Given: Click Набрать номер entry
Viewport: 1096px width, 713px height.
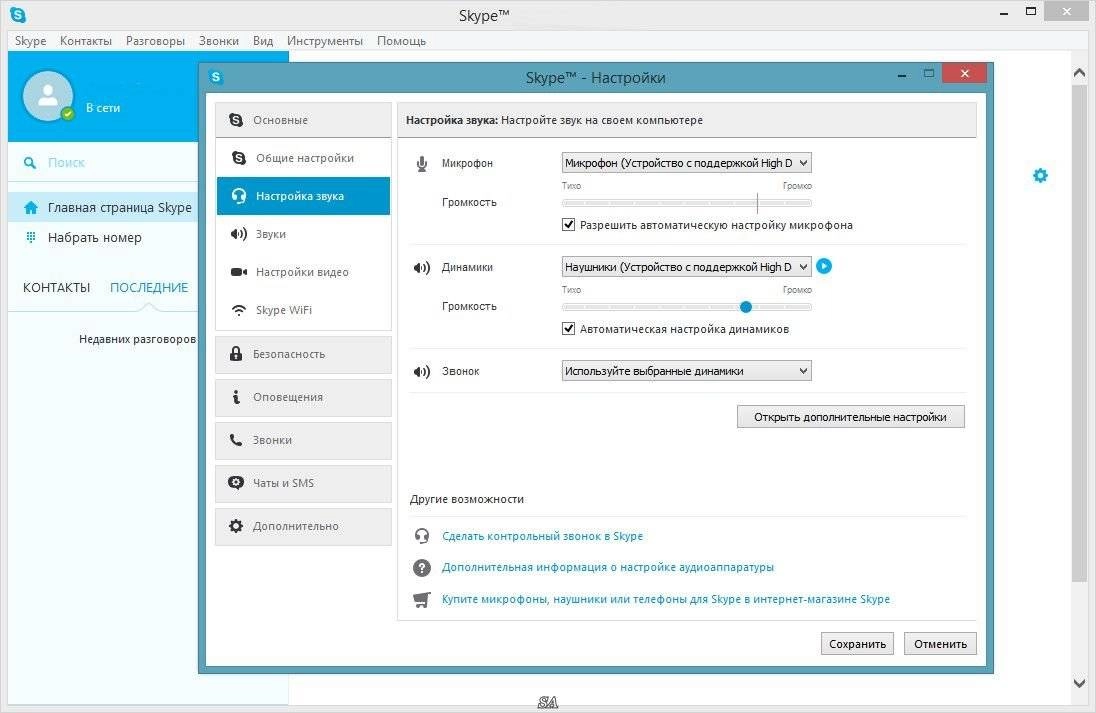Looking at the screenshot, I should (103, 238).
